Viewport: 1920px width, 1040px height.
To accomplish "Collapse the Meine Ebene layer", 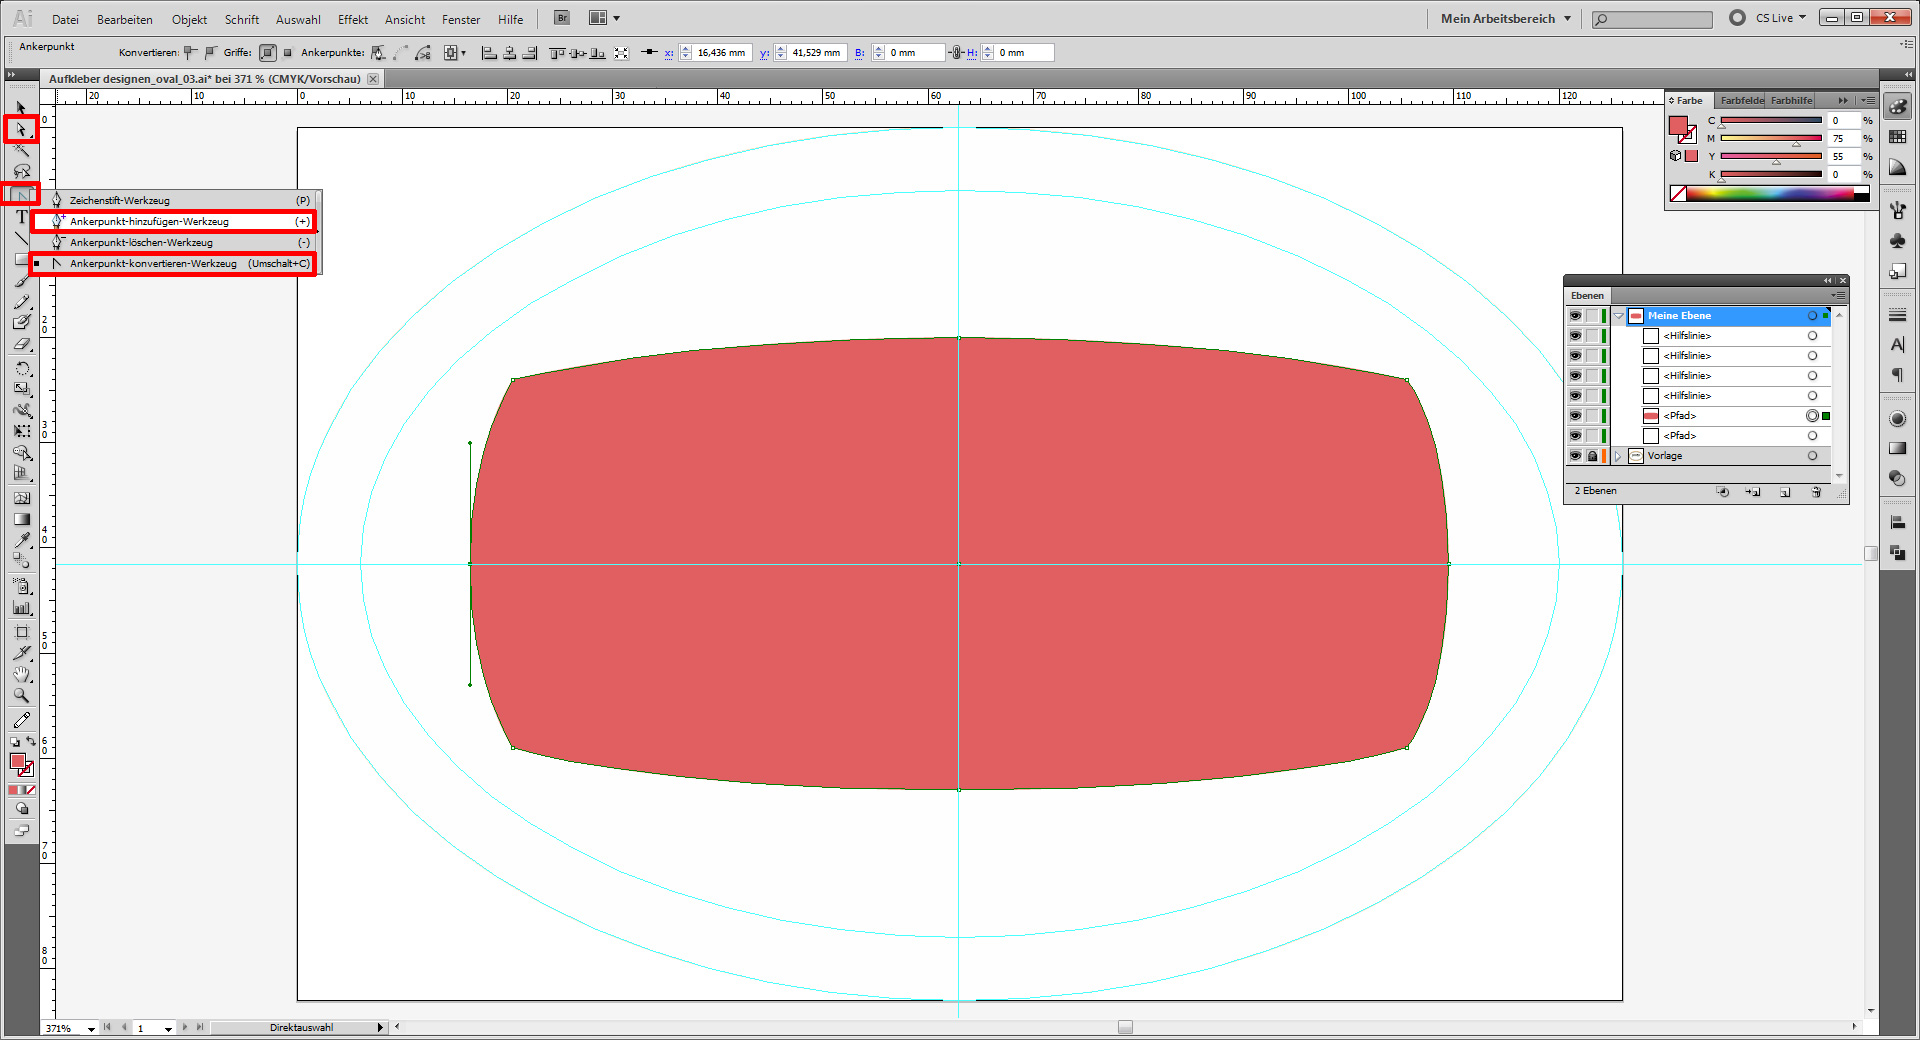I will (x=1618, y=316).
